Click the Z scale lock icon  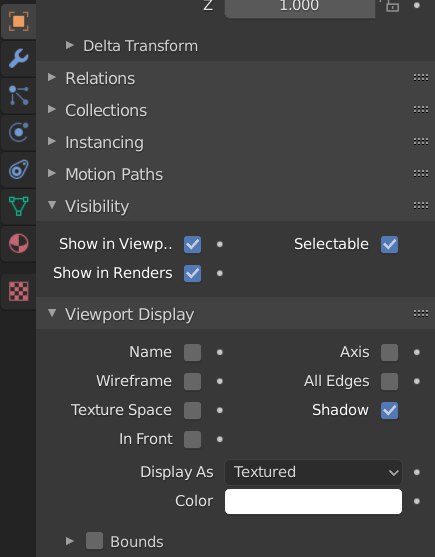click(x=392, y=5)
